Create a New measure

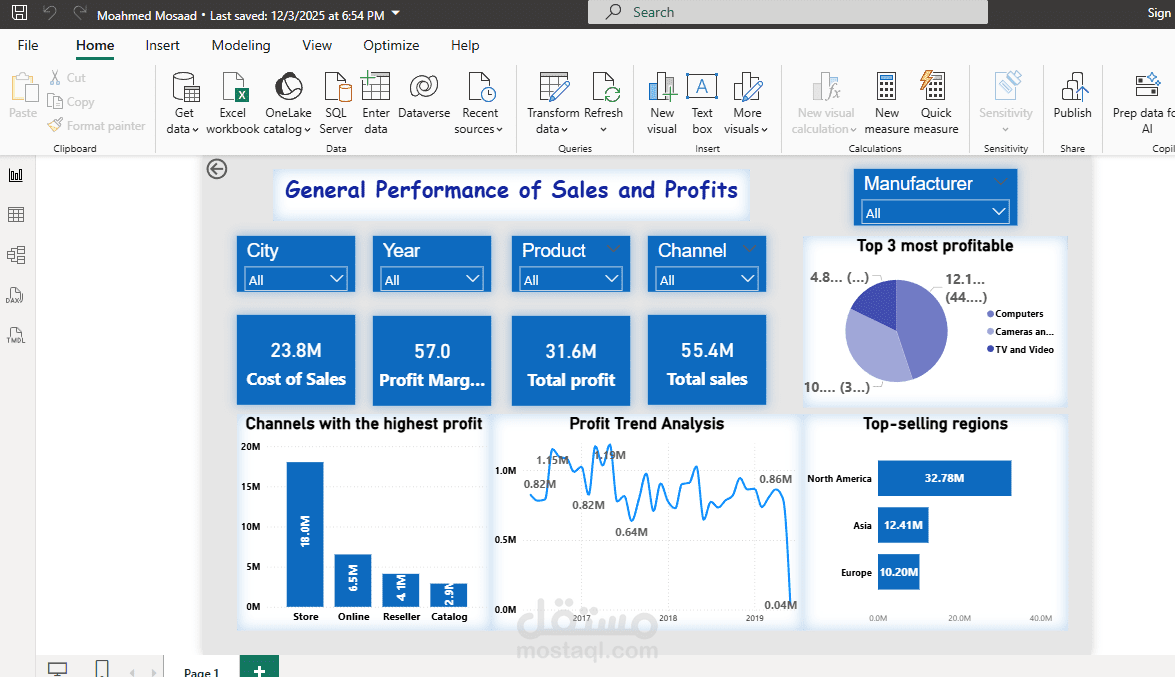(886, 100)
